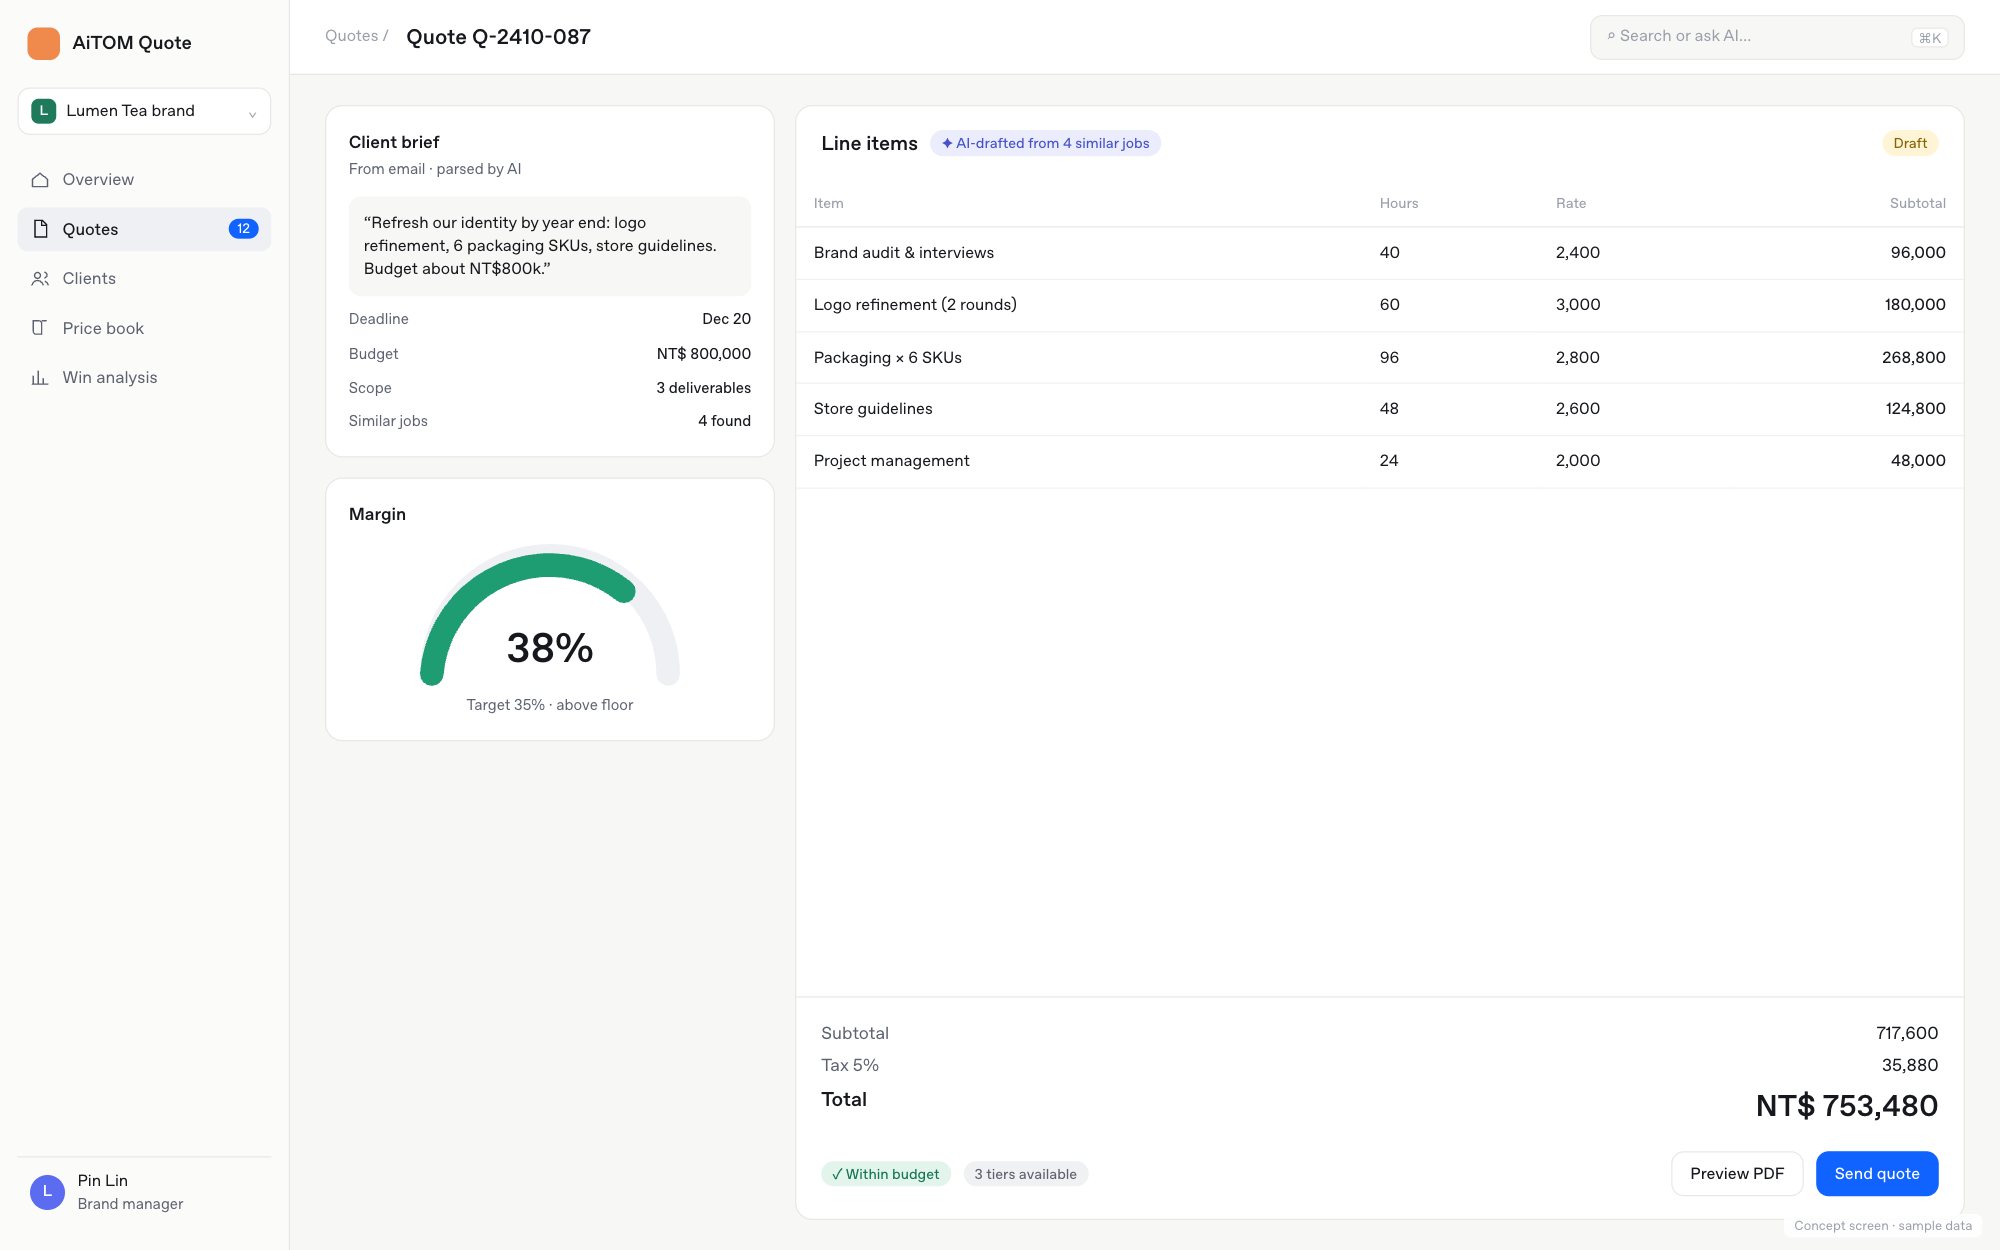Click the green Lumen Tea brand avatar
The height and width of the screenshot is (1250, 2000).
coord(43,111)
